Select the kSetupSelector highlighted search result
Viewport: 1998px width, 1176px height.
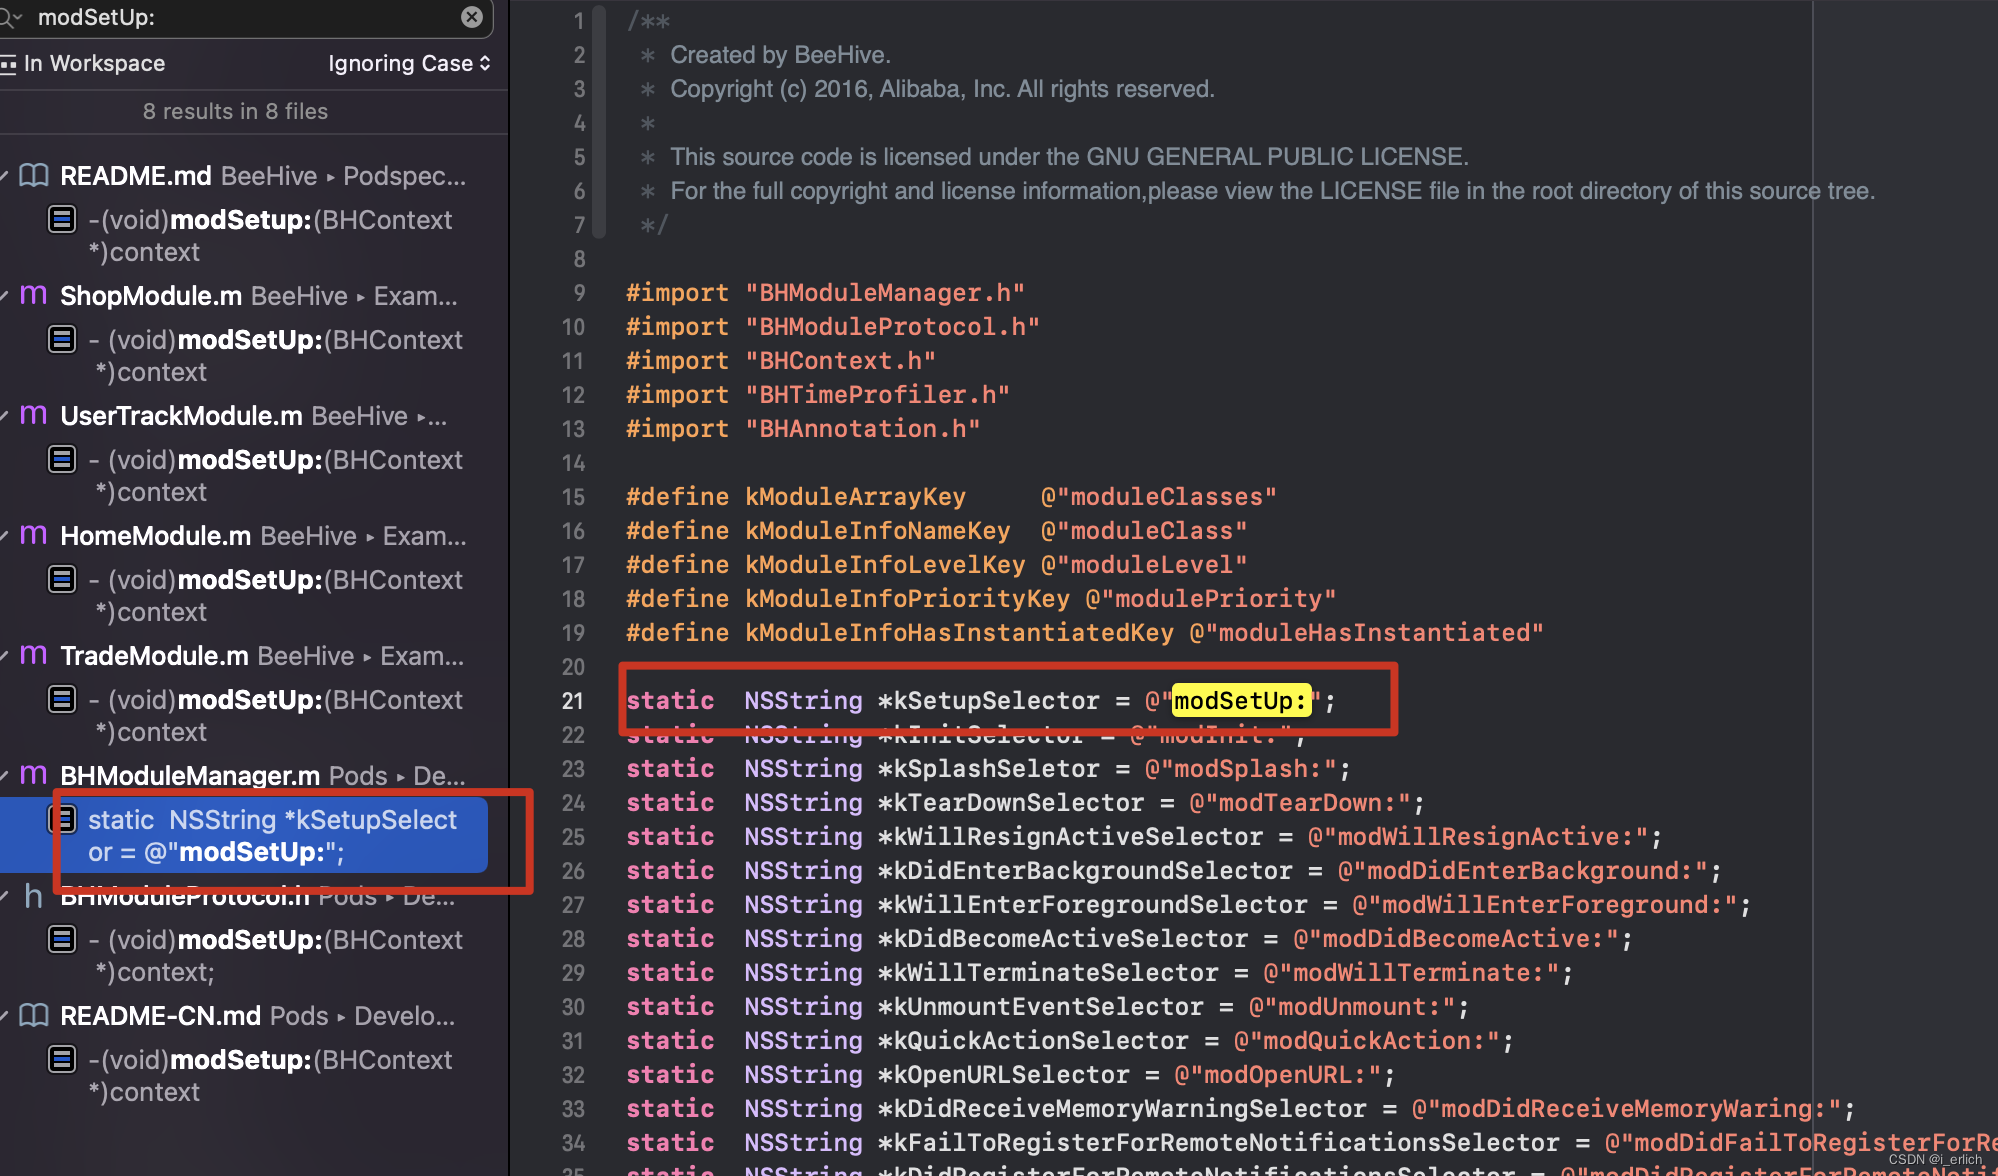(244, 835)
